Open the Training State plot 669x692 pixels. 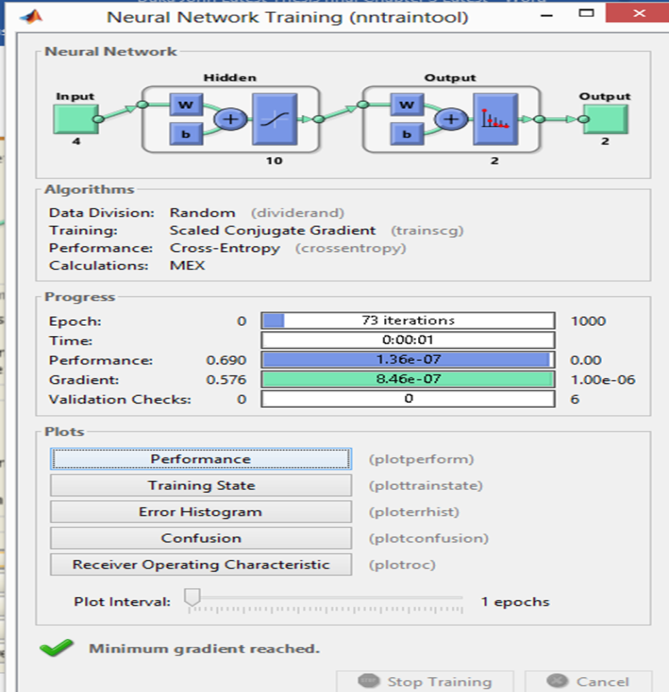point(201,485)
